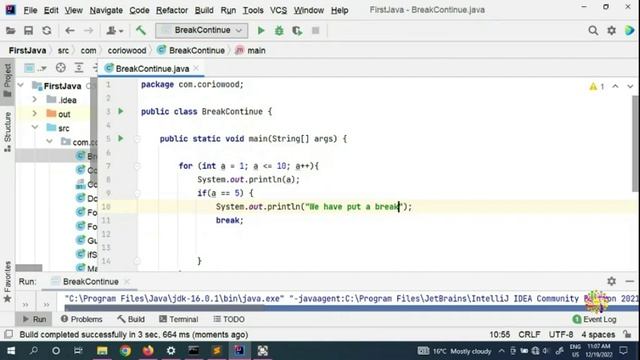Open the Problems tool window
The width and height of the screenshot is (640, 360).
(81, 319)
